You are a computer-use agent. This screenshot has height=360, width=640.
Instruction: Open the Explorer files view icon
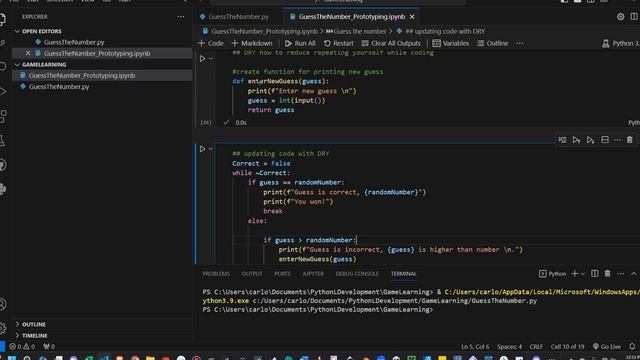(2, 19)
